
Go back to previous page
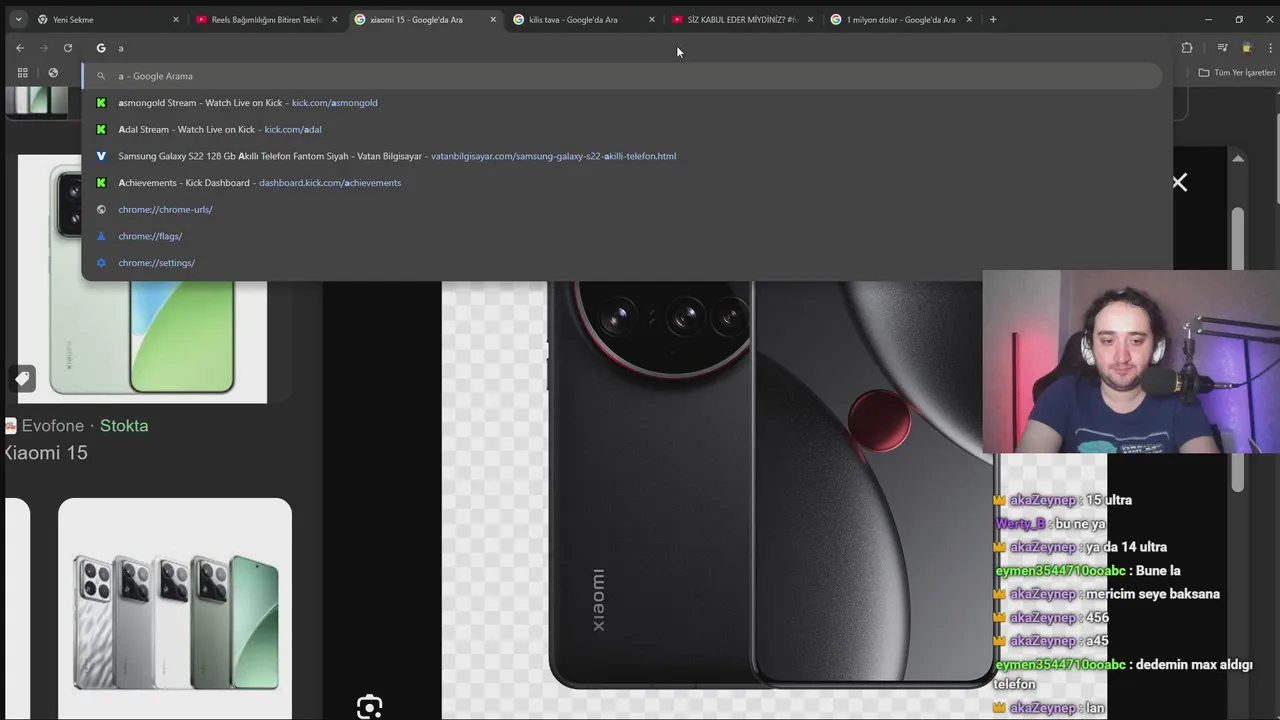tap(20, 48)
